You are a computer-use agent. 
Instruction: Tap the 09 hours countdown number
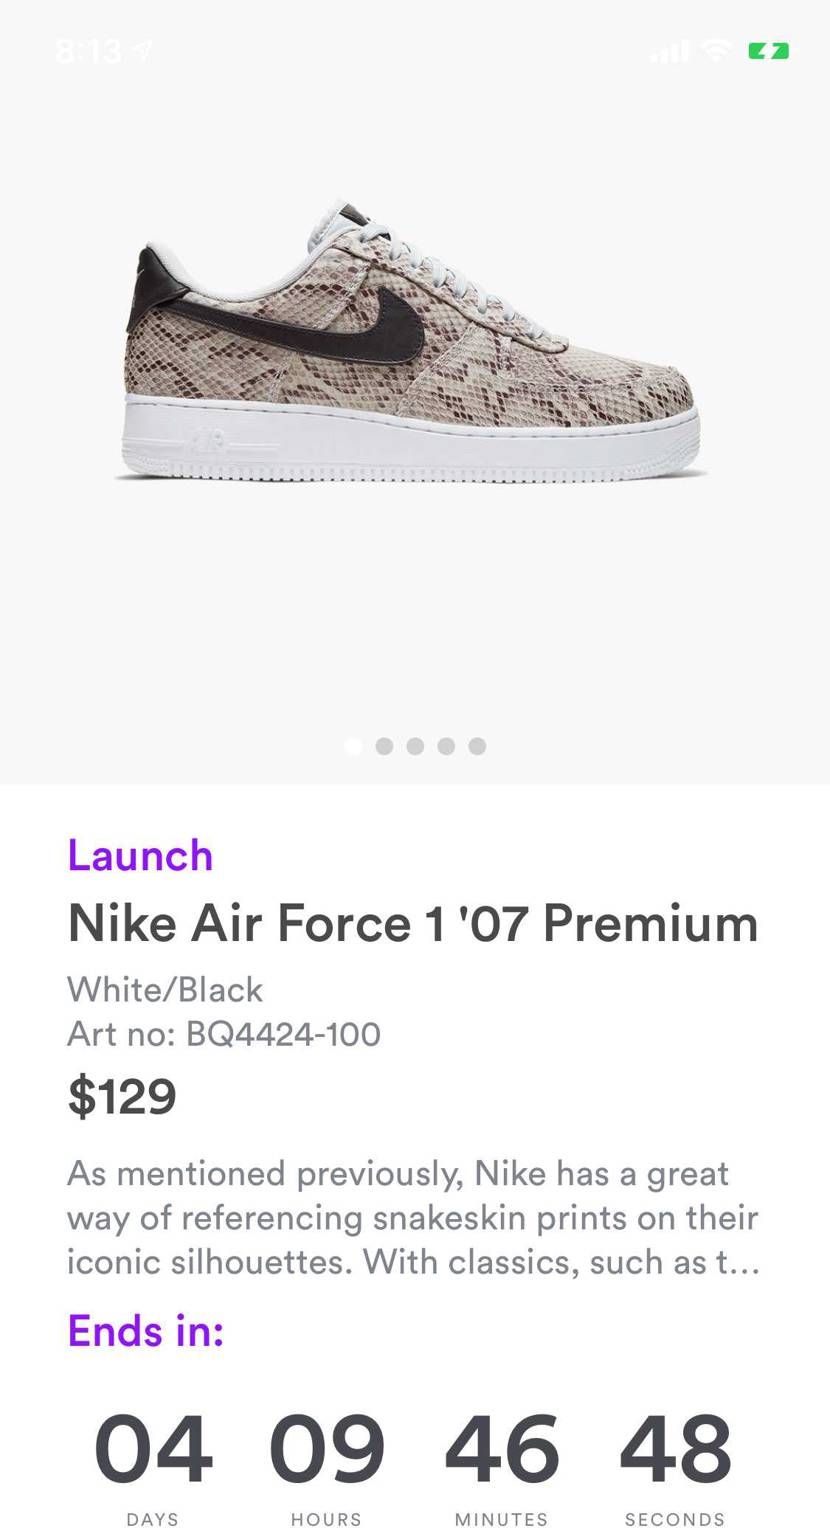click(x=327, y=1449)
